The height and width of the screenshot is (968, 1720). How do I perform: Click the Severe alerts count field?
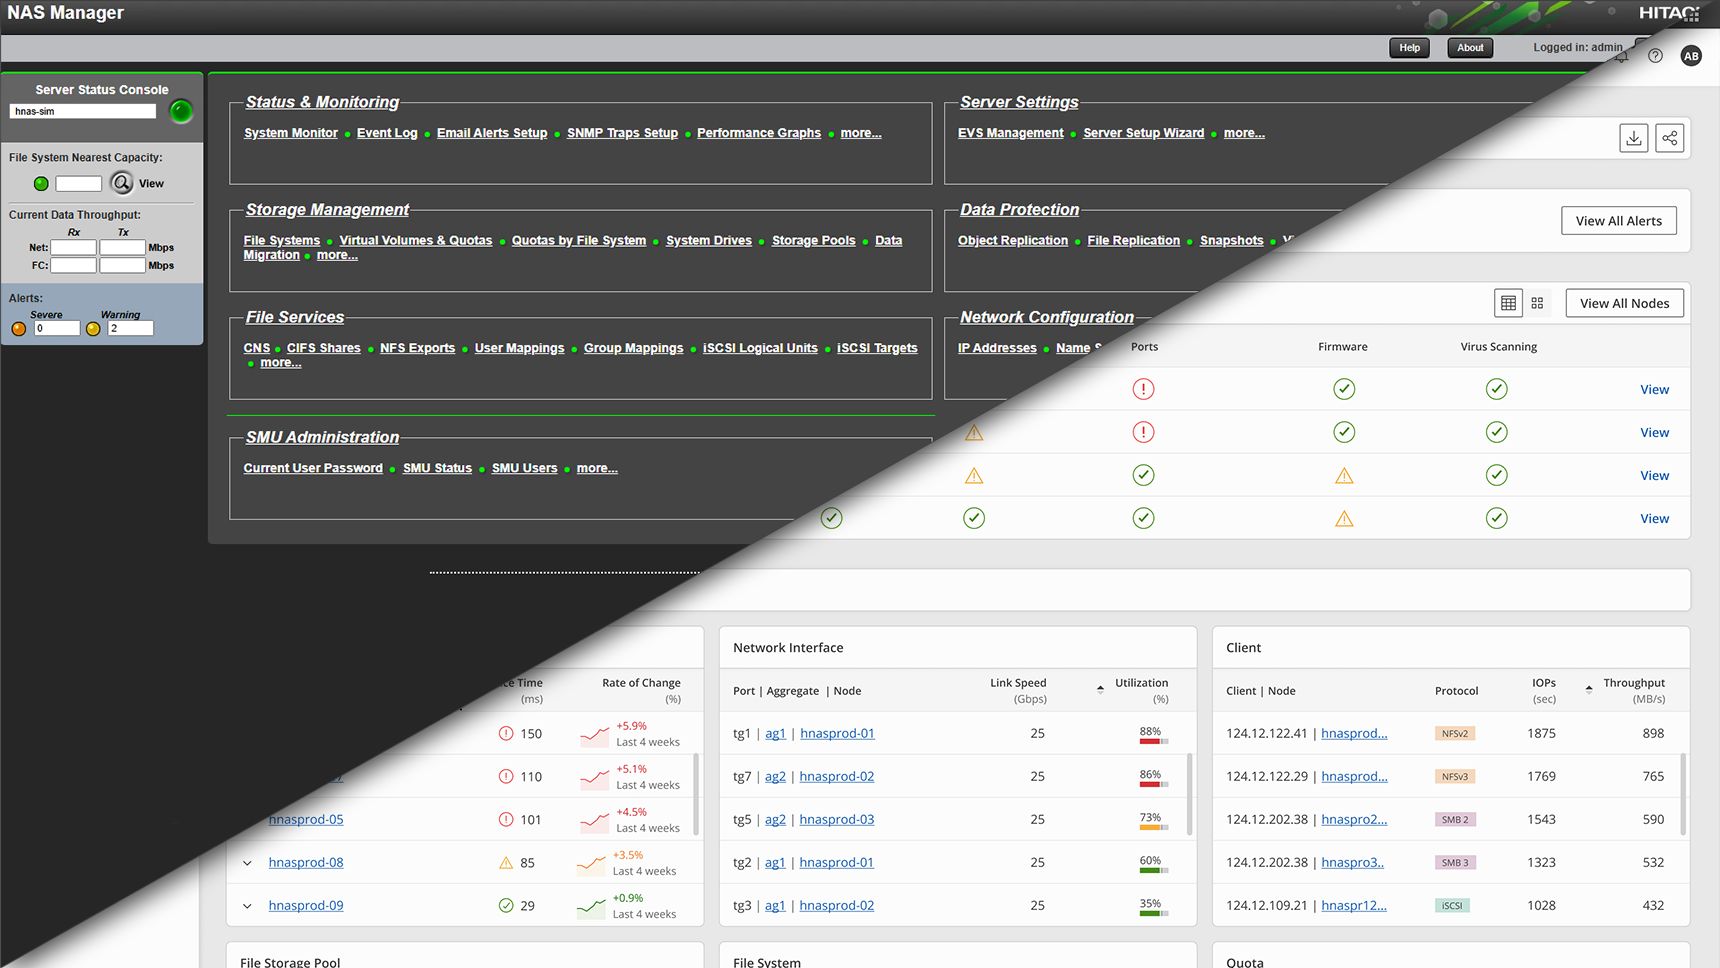point(57,329)
